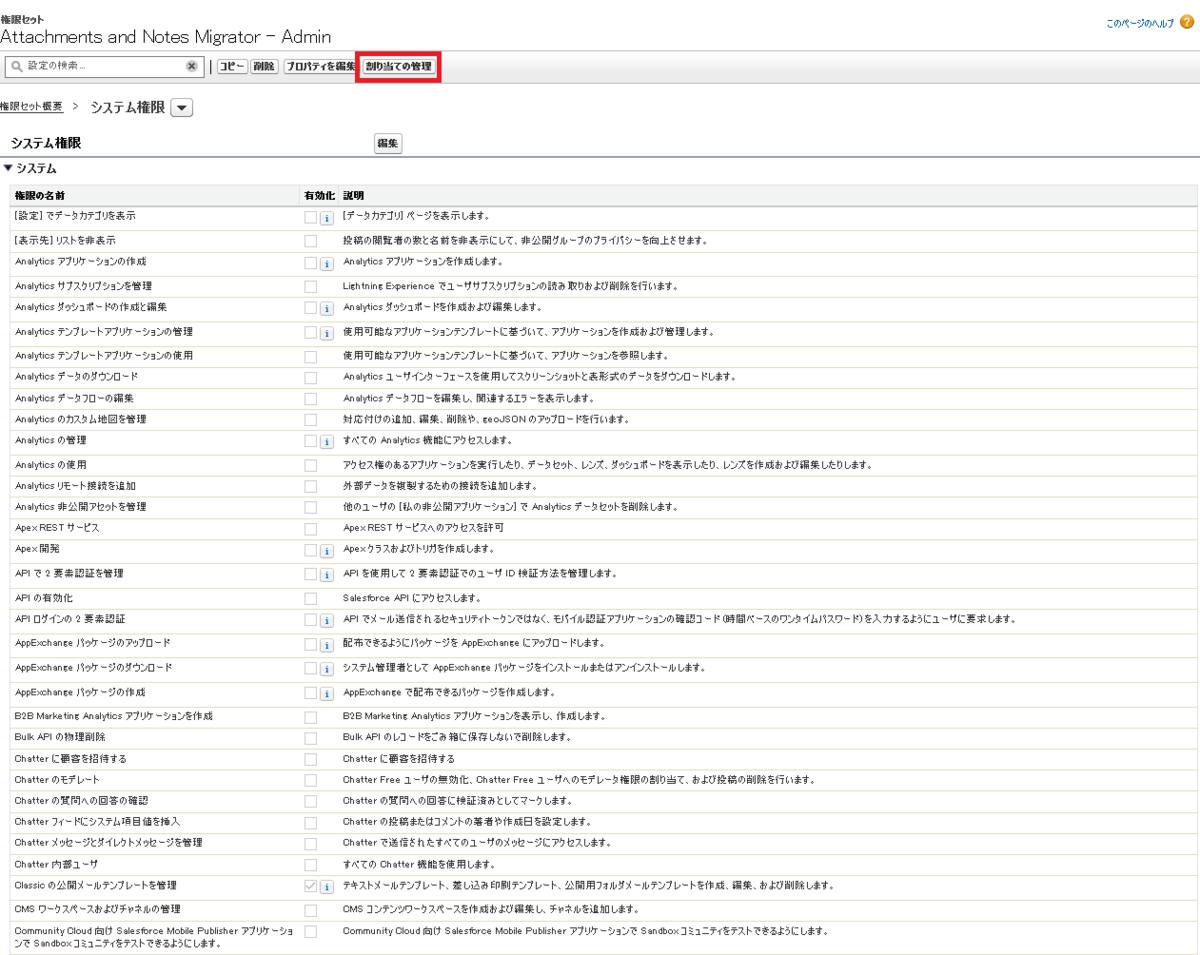Select the Analytics データフローの編集 row label
The image size is (1200, 955).
75,398
